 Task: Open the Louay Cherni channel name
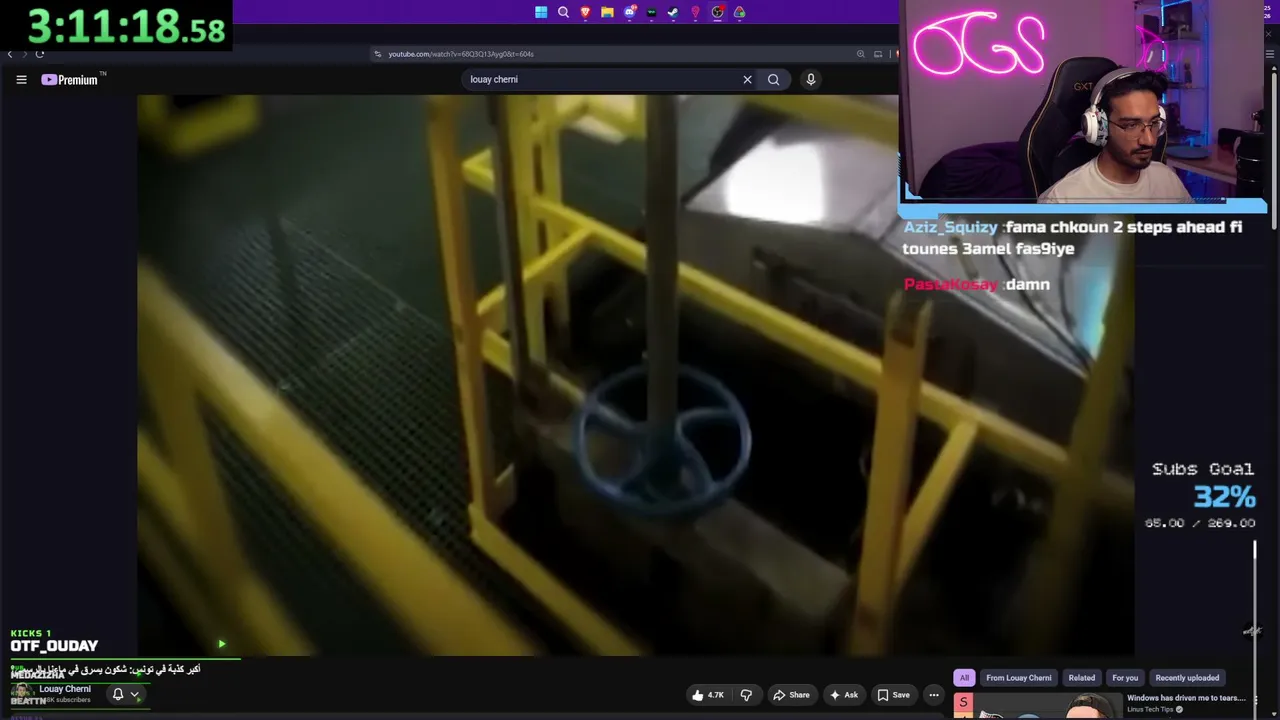tap(65, 689)
